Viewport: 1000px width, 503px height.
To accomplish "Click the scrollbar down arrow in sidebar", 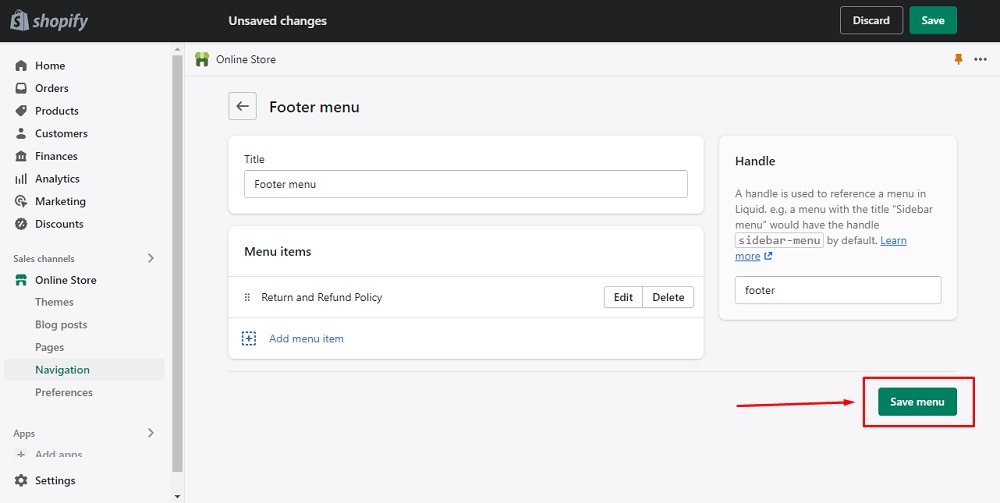I will point(177,497).
